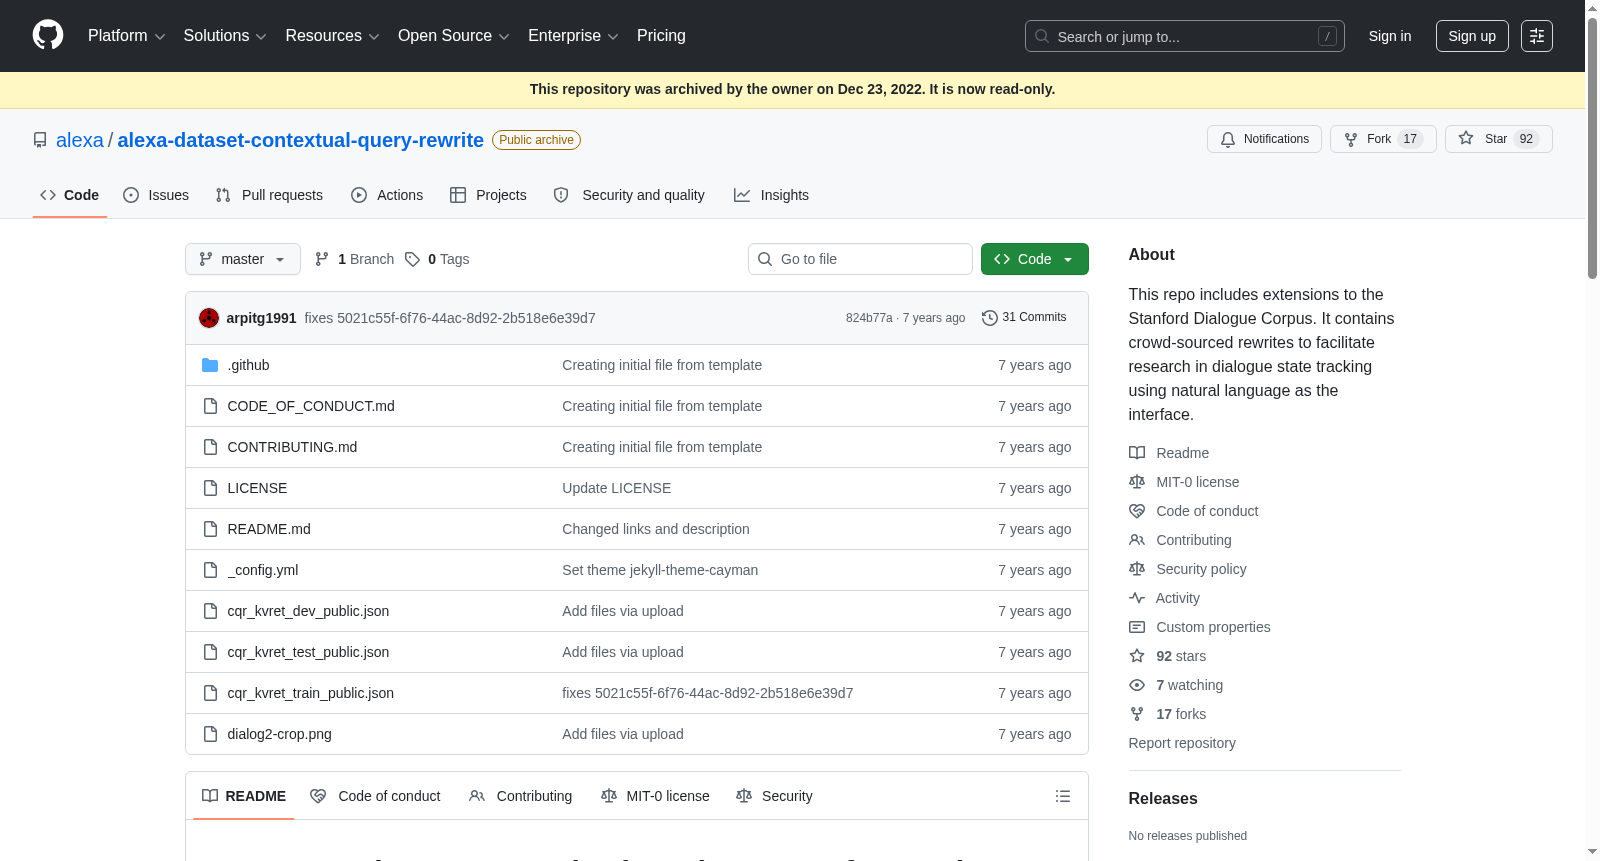Image resolution: width=1600 pixels, height=861 pixels.
Task: Open the Set theme jekyll-theme-cayman commit message
Action: pyautogui.click(x=660, y=570)
